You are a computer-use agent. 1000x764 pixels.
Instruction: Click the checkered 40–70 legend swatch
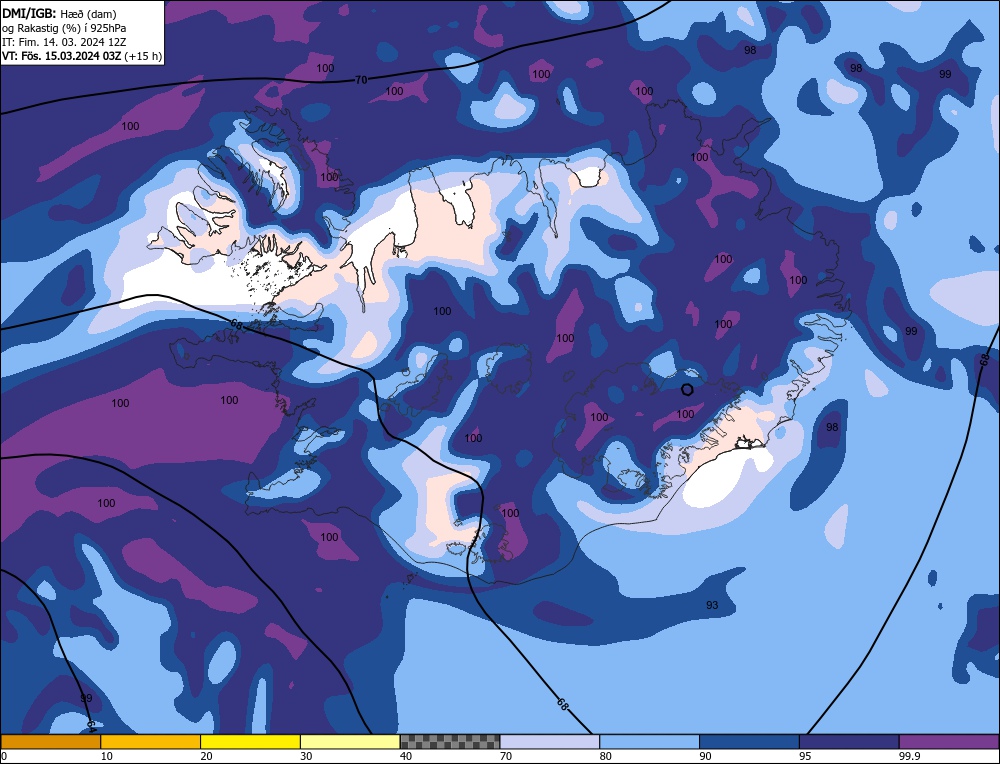[450, 742]
